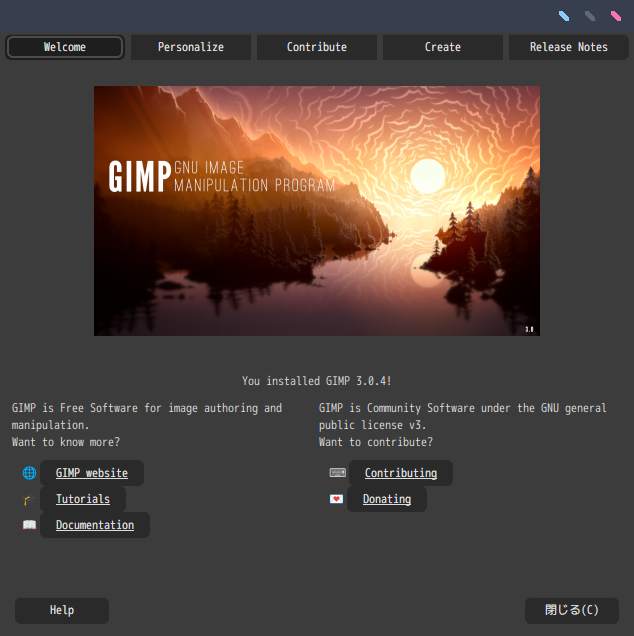Switch to the Welcome tab
This screenshot has height=636, width=634.
pyautogui.click(x=65, y=47)
